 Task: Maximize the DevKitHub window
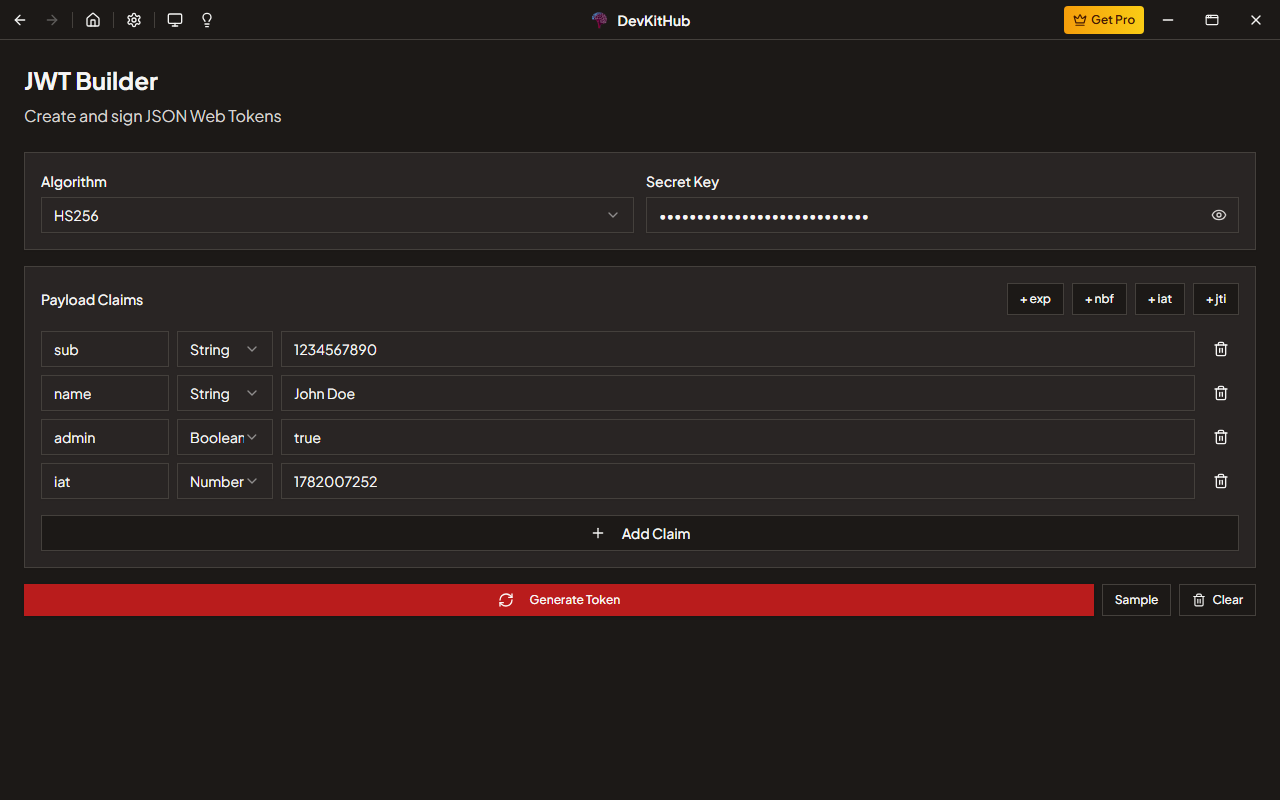tap(1211, 20)
